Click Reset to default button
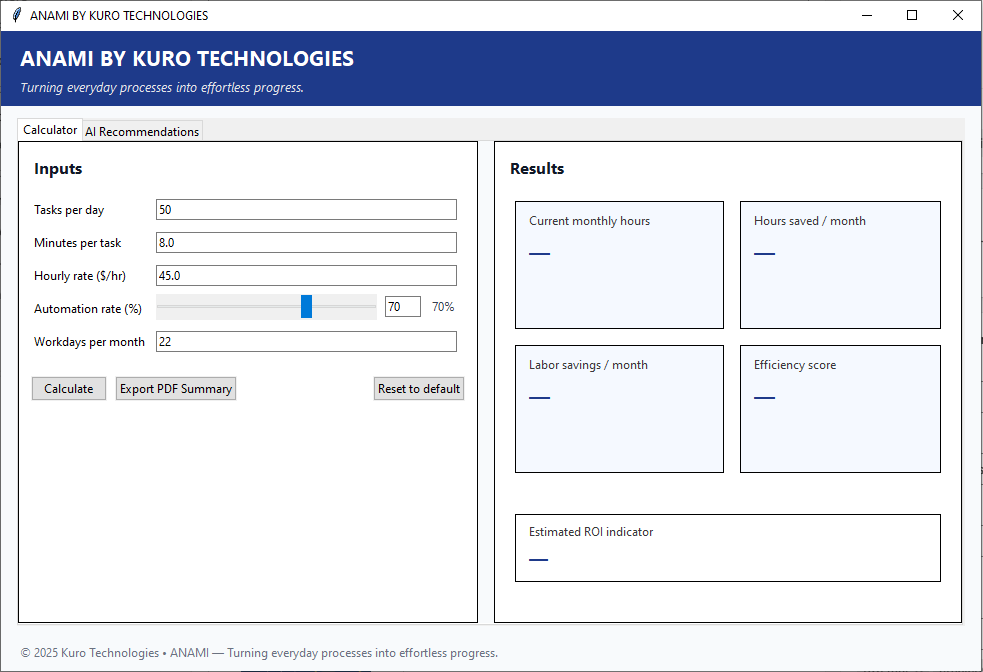The height and width of the screenshot is (672, 983). point(419,389)
